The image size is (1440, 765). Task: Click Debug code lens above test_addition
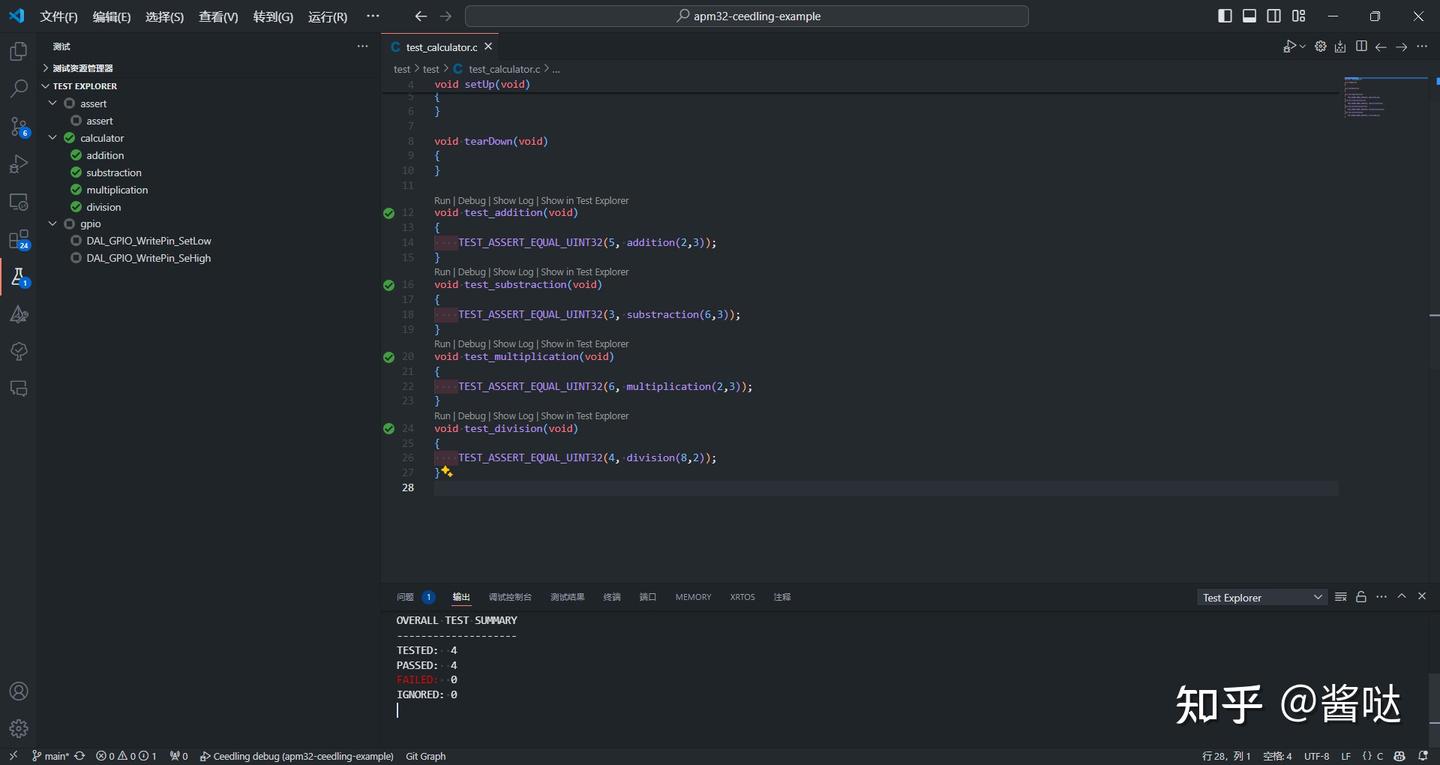point(471,201)
